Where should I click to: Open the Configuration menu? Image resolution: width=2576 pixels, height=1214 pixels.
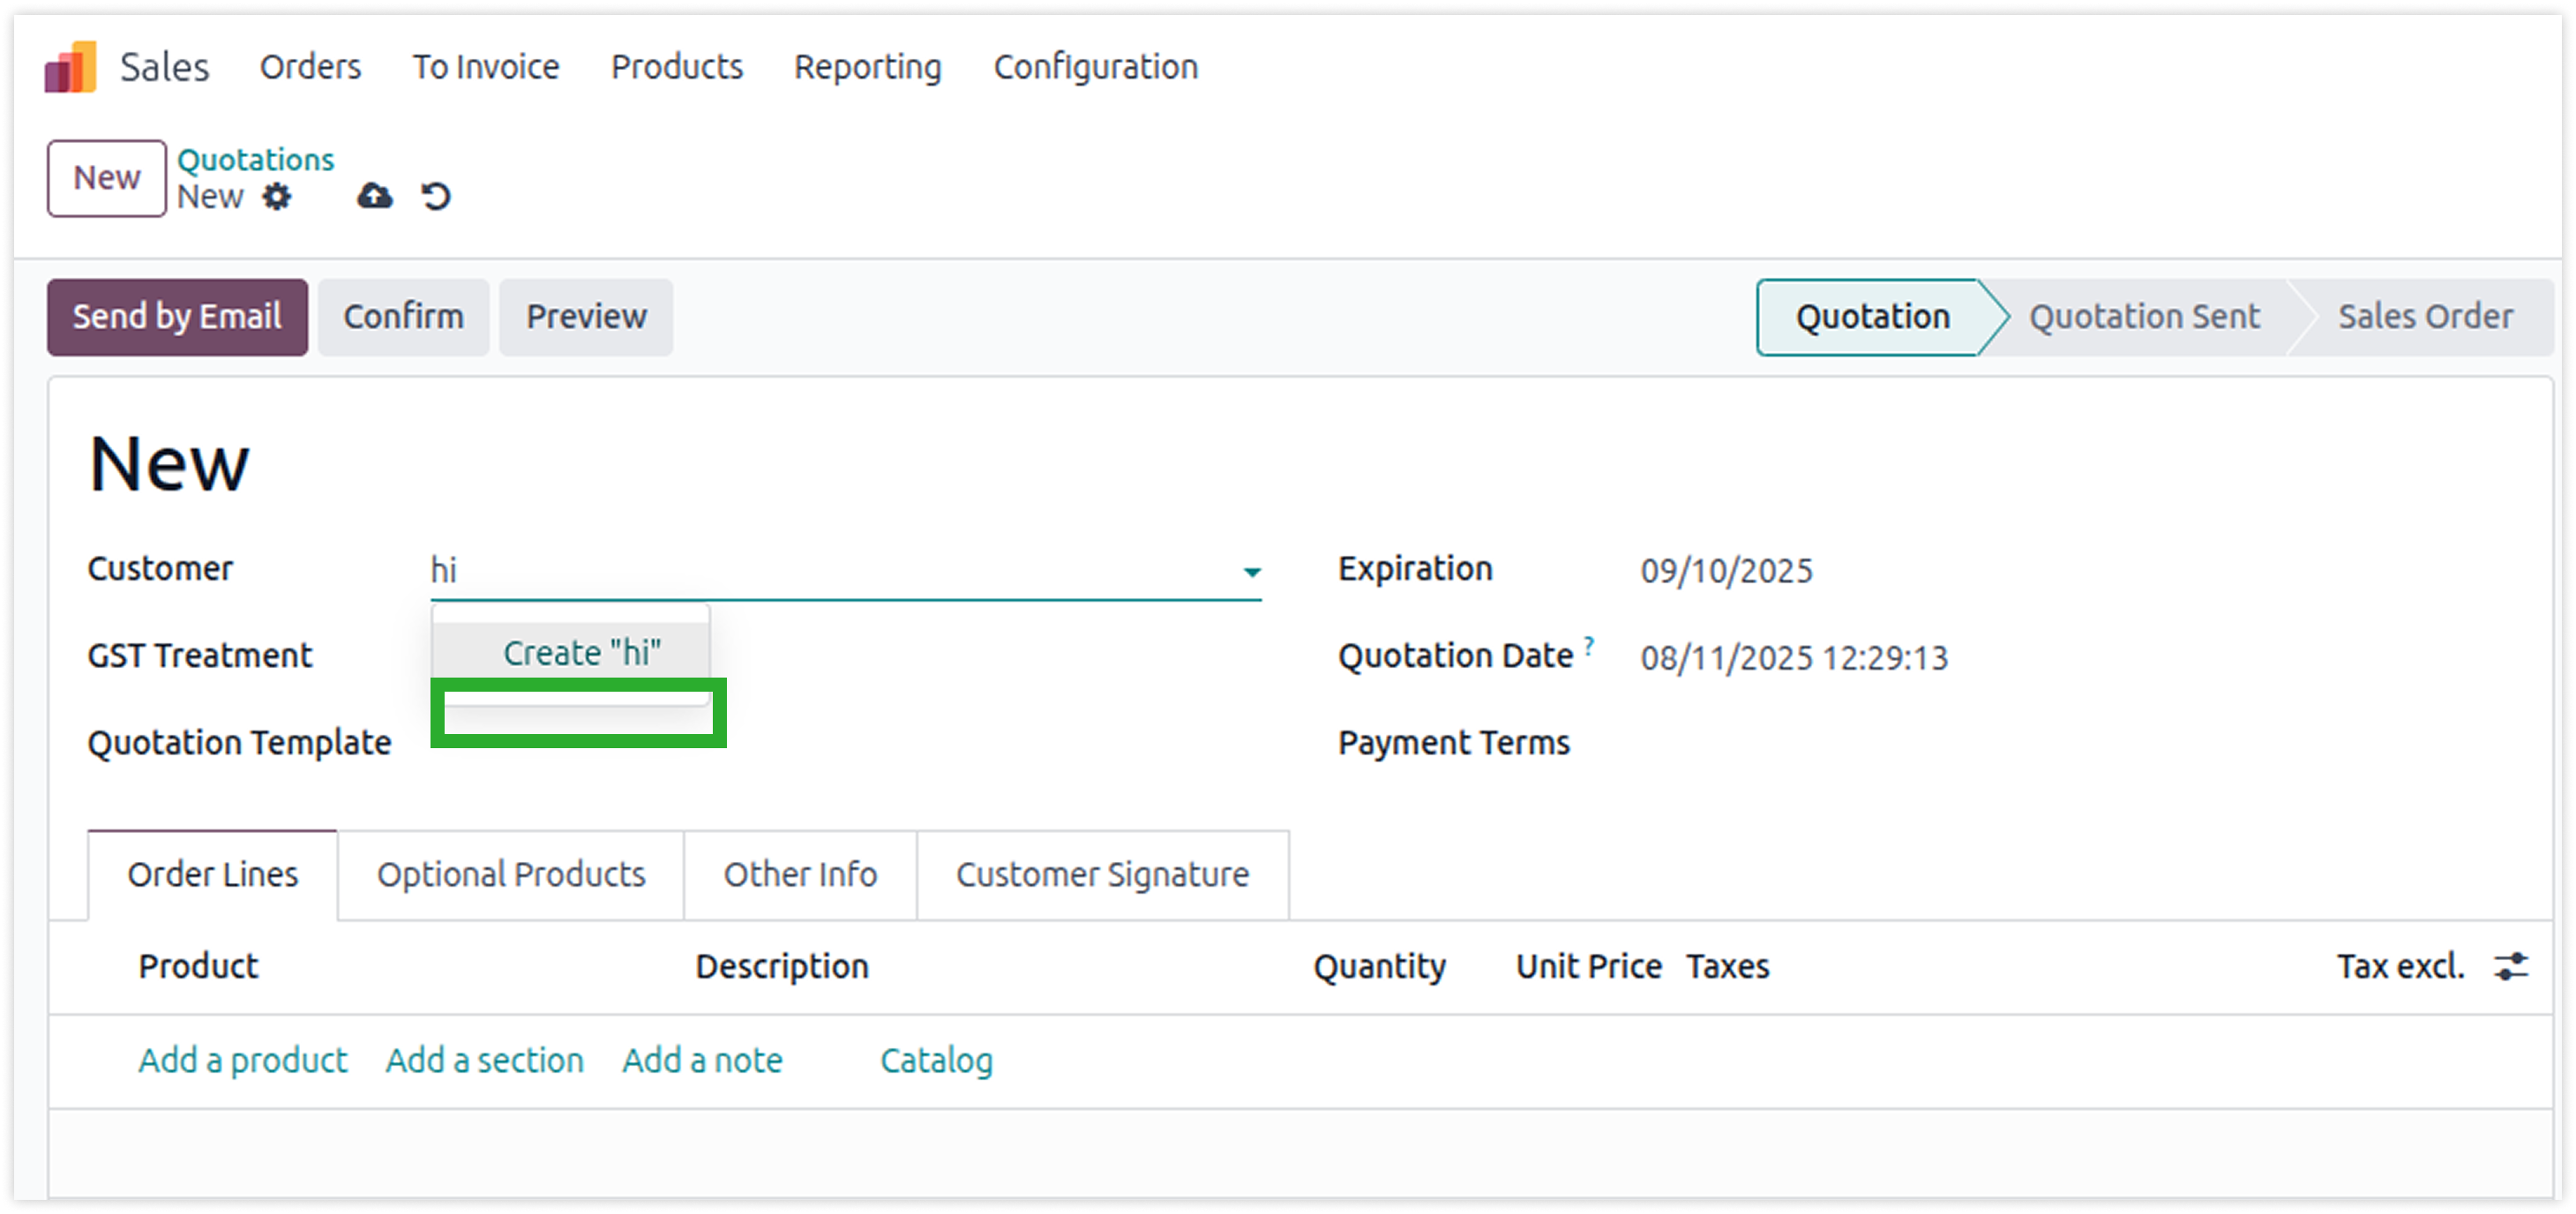1096,67
